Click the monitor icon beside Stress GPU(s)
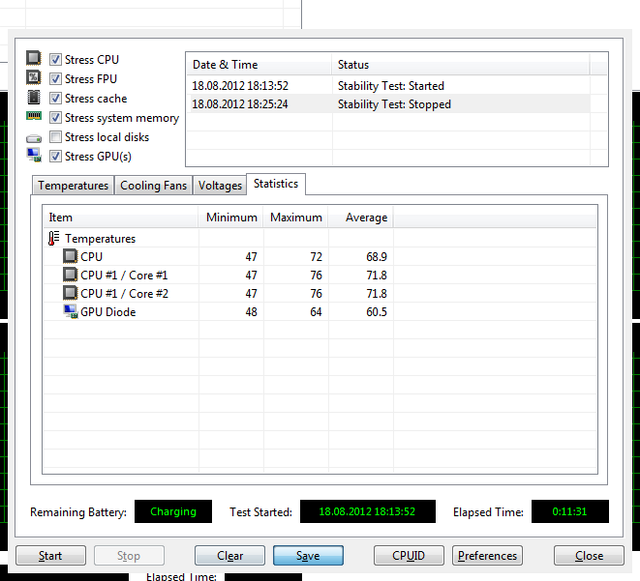This screenshot has height=581, width=640. click(33, 156)
